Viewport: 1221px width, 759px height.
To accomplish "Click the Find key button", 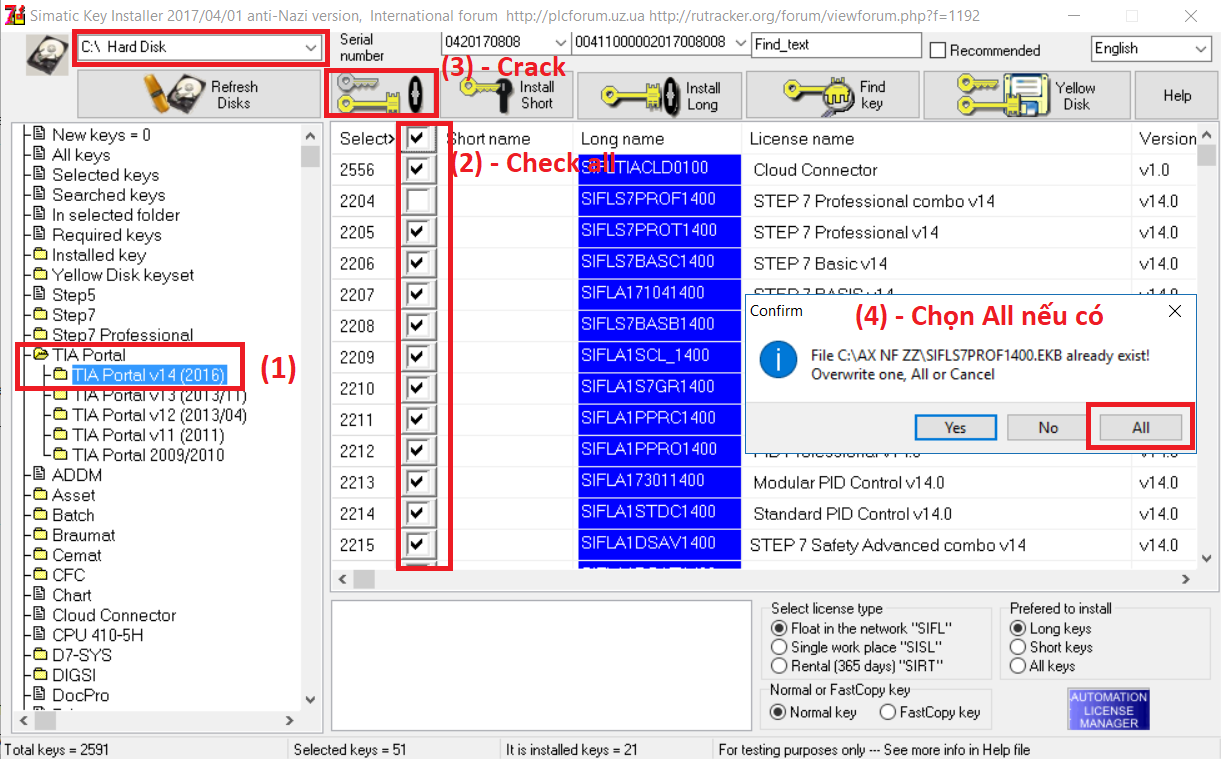I will [831, 96].
